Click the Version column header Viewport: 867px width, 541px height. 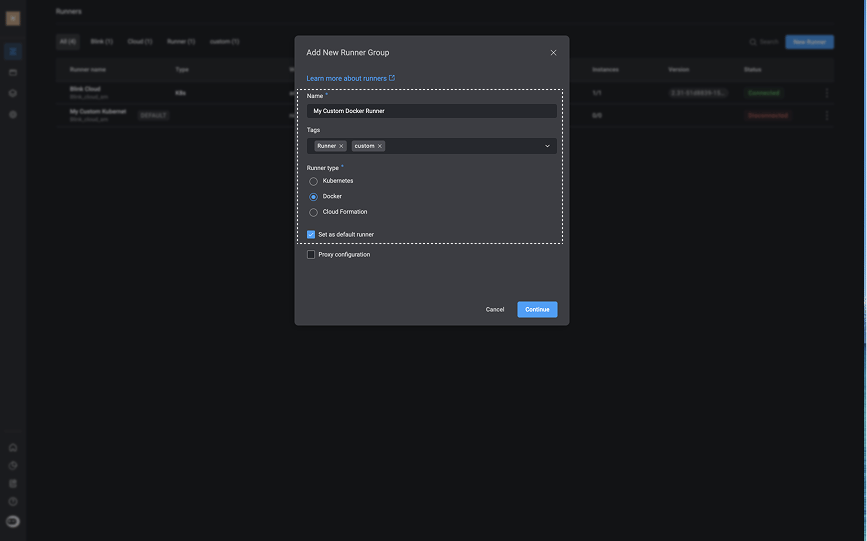click(x=678, y=70)
